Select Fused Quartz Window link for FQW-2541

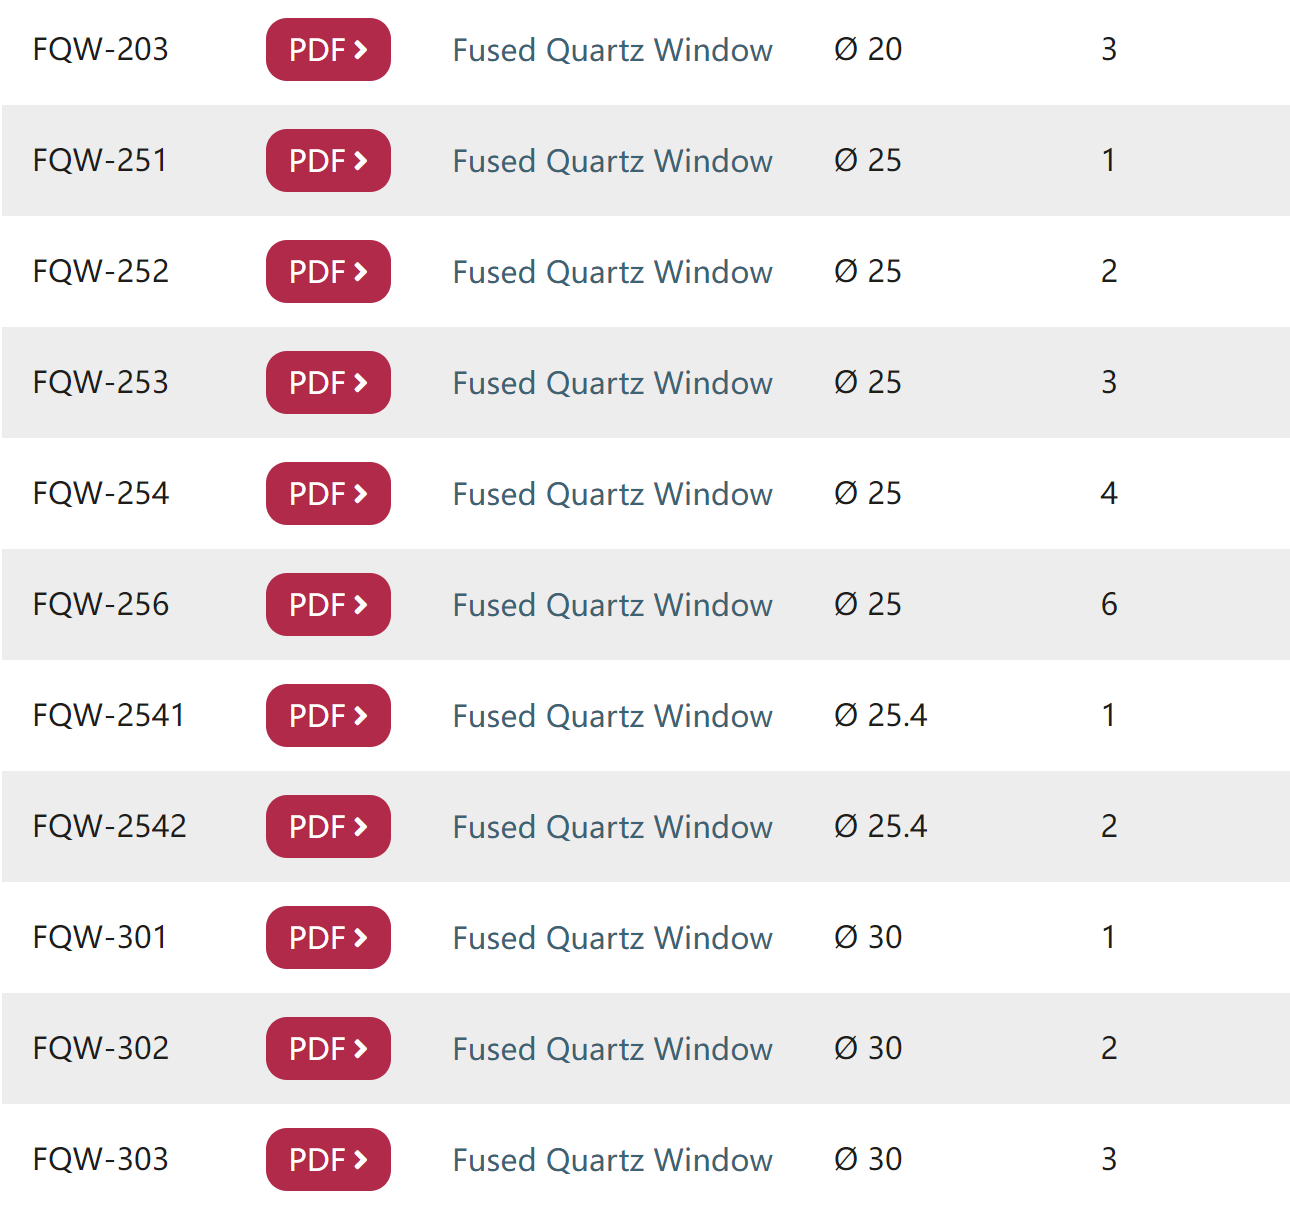pos(612,716)
